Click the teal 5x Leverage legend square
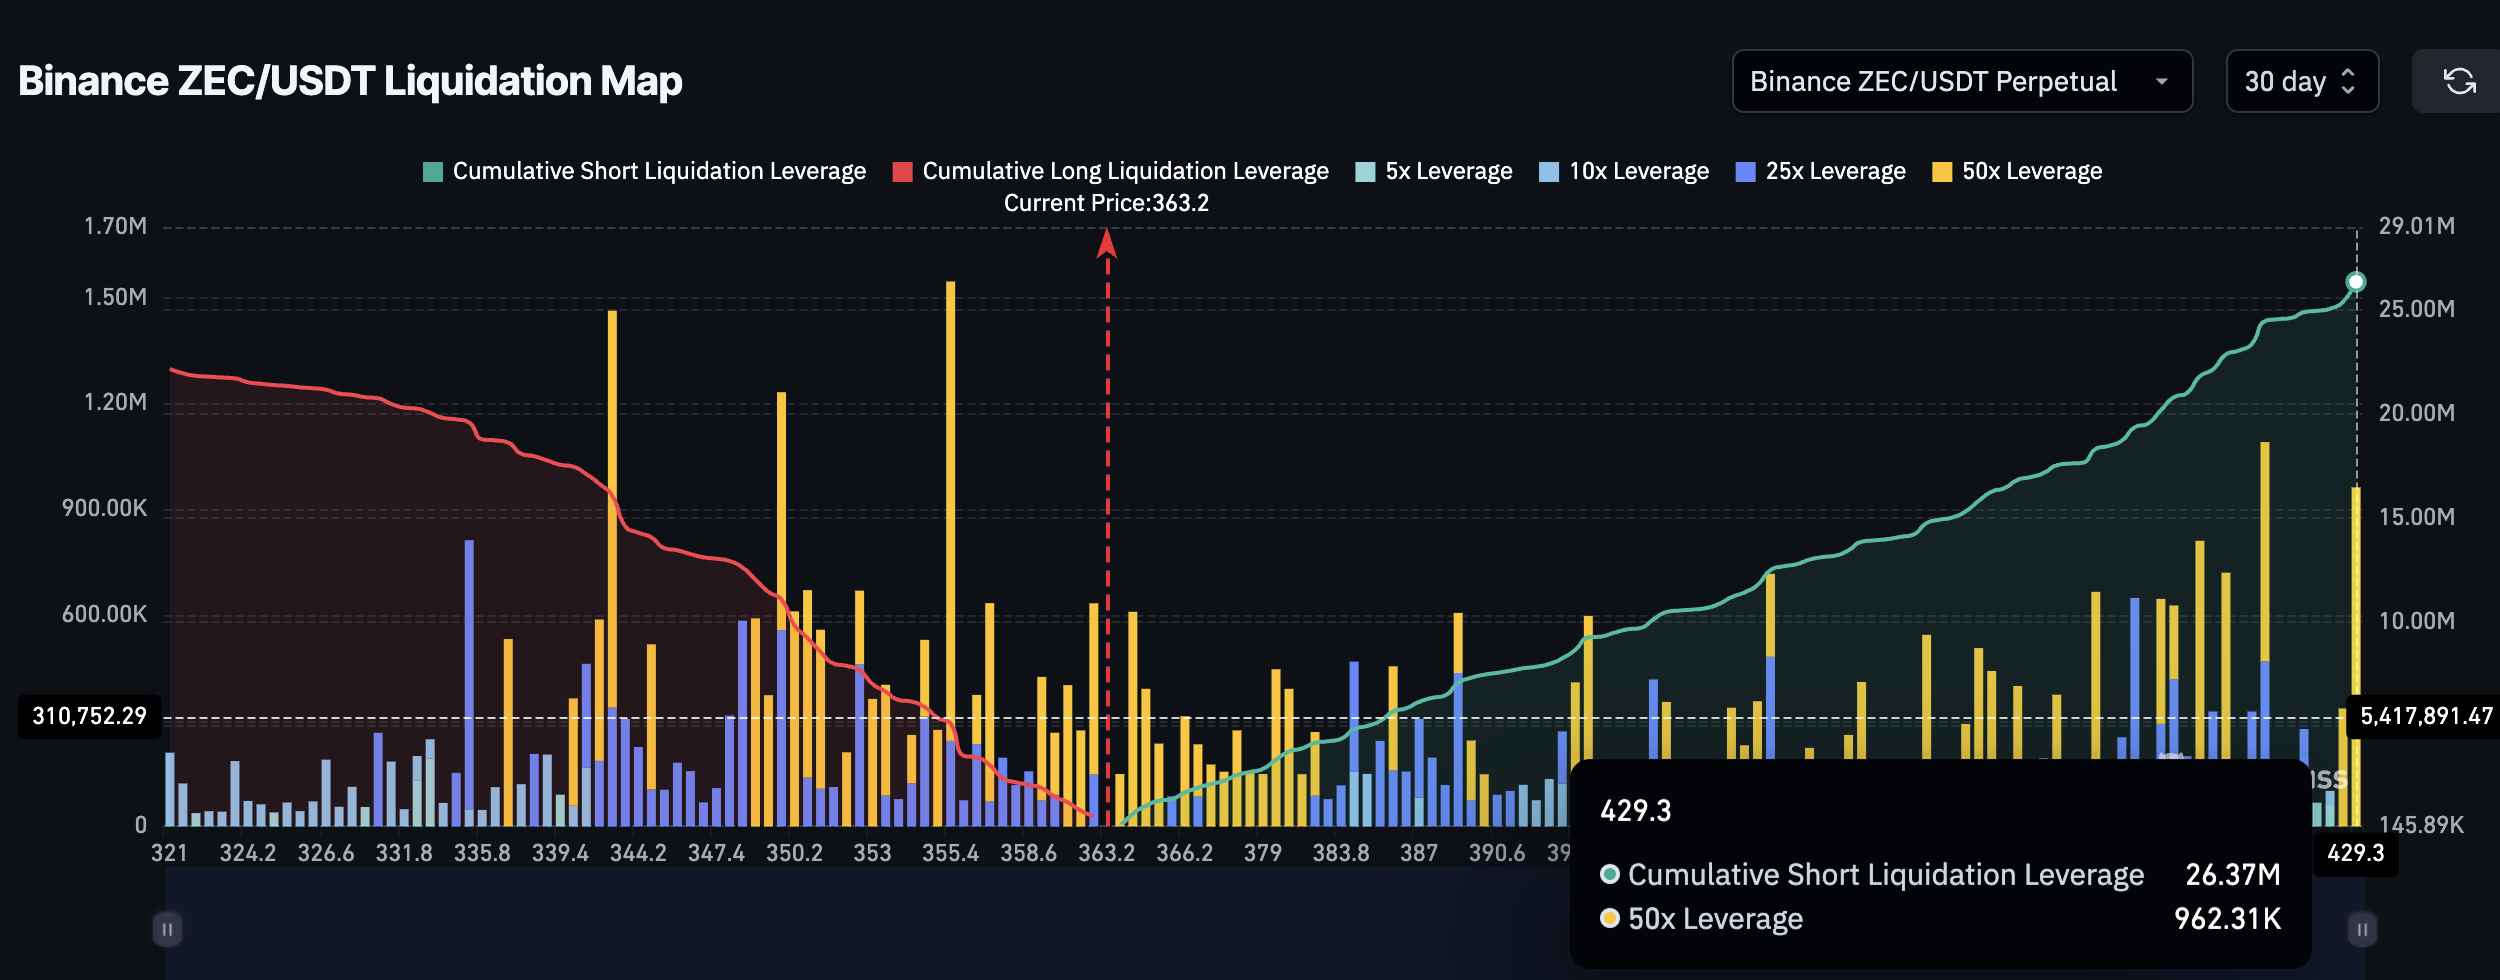The width and height of the screenshot is (2500, 980). coord(1364,170)
